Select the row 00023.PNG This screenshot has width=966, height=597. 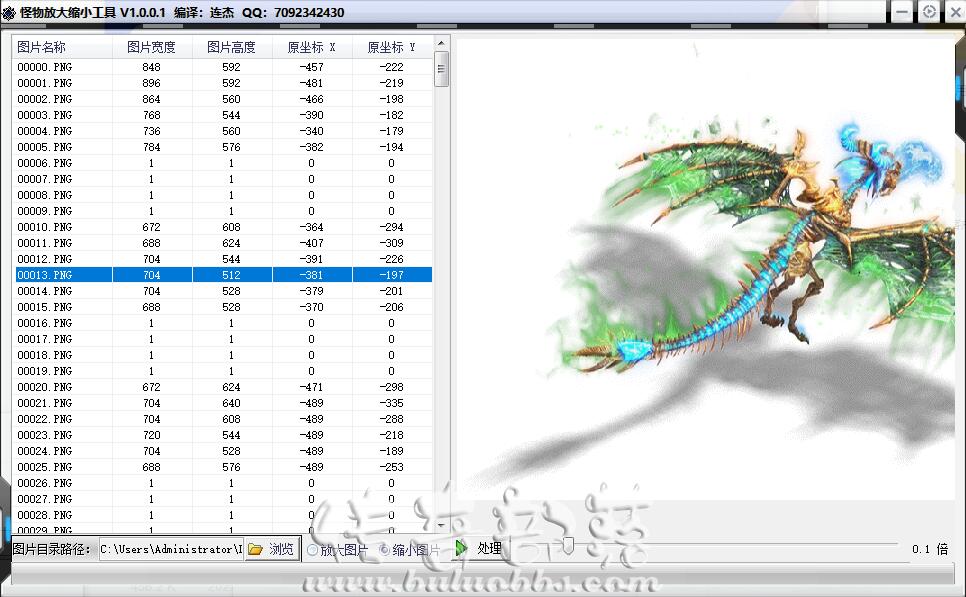click(222, 436)
